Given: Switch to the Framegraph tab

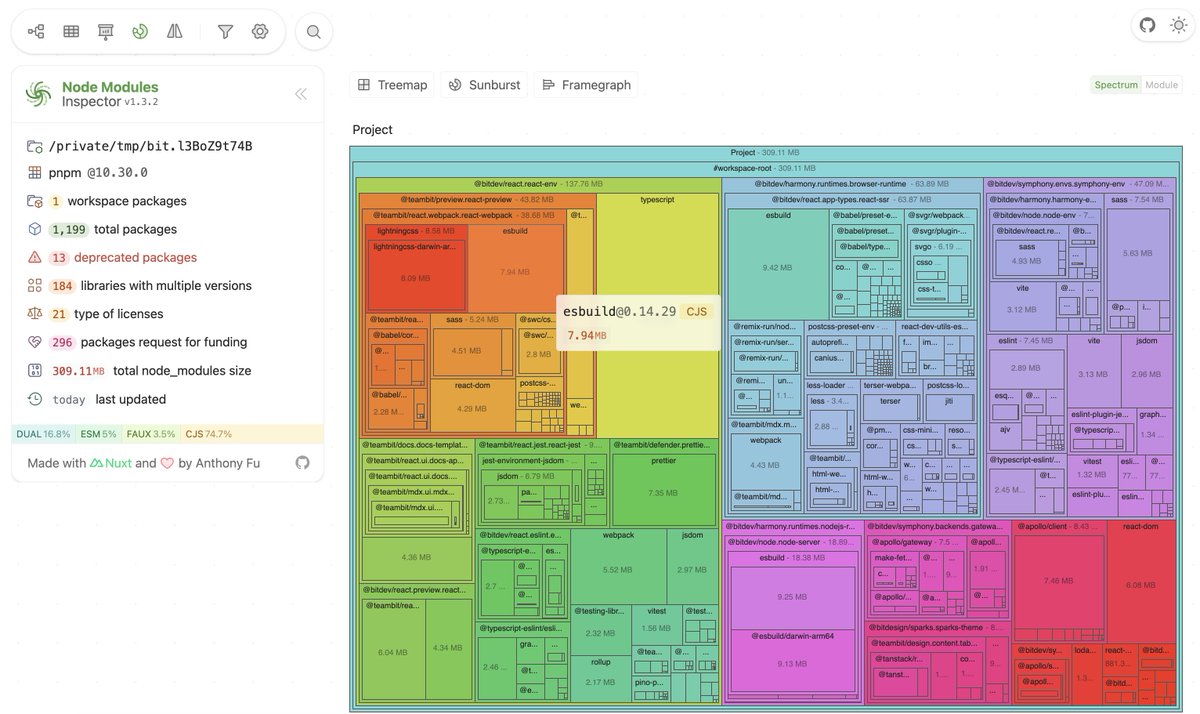Looking at the screenshot, I should tap(587, 85).
